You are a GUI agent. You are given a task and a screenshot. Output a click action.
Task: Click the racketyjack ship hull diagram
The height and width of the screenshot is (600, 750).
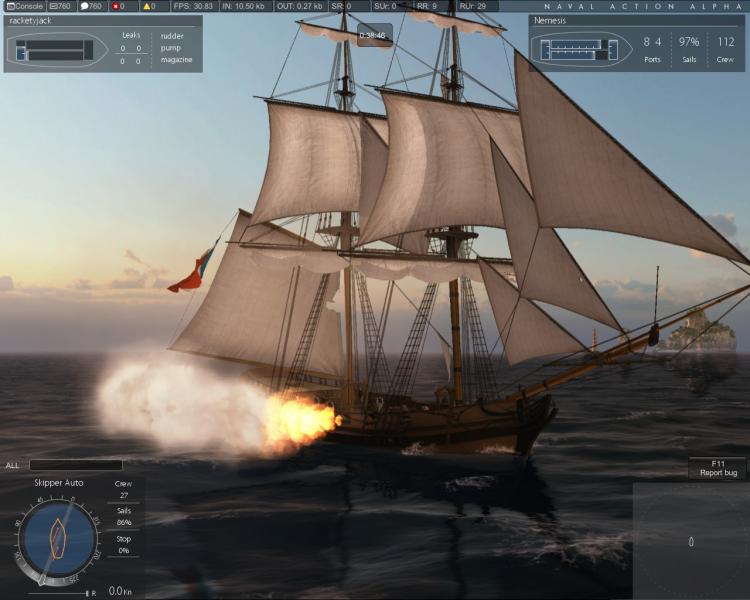(56, 50)
